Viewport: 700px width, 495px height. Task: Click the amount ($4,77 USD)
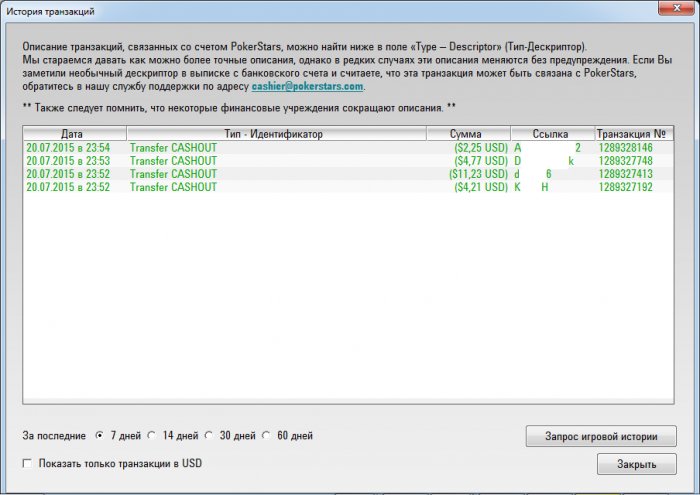point(481,161)
